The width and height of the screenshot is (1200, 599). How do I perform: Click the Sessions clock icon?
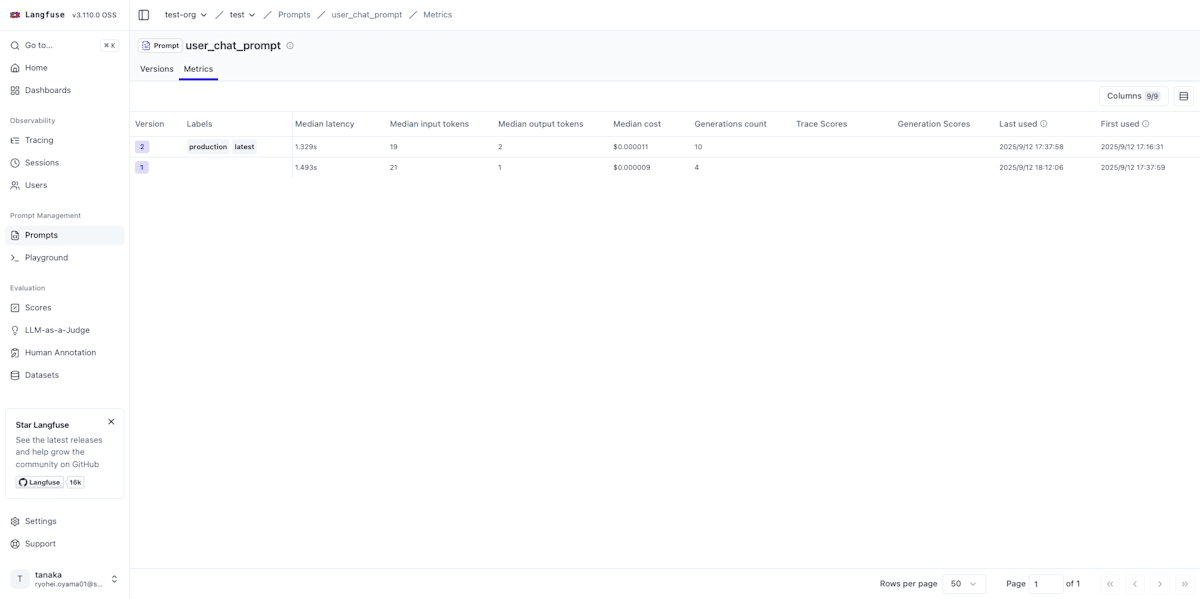click(15, 163)
